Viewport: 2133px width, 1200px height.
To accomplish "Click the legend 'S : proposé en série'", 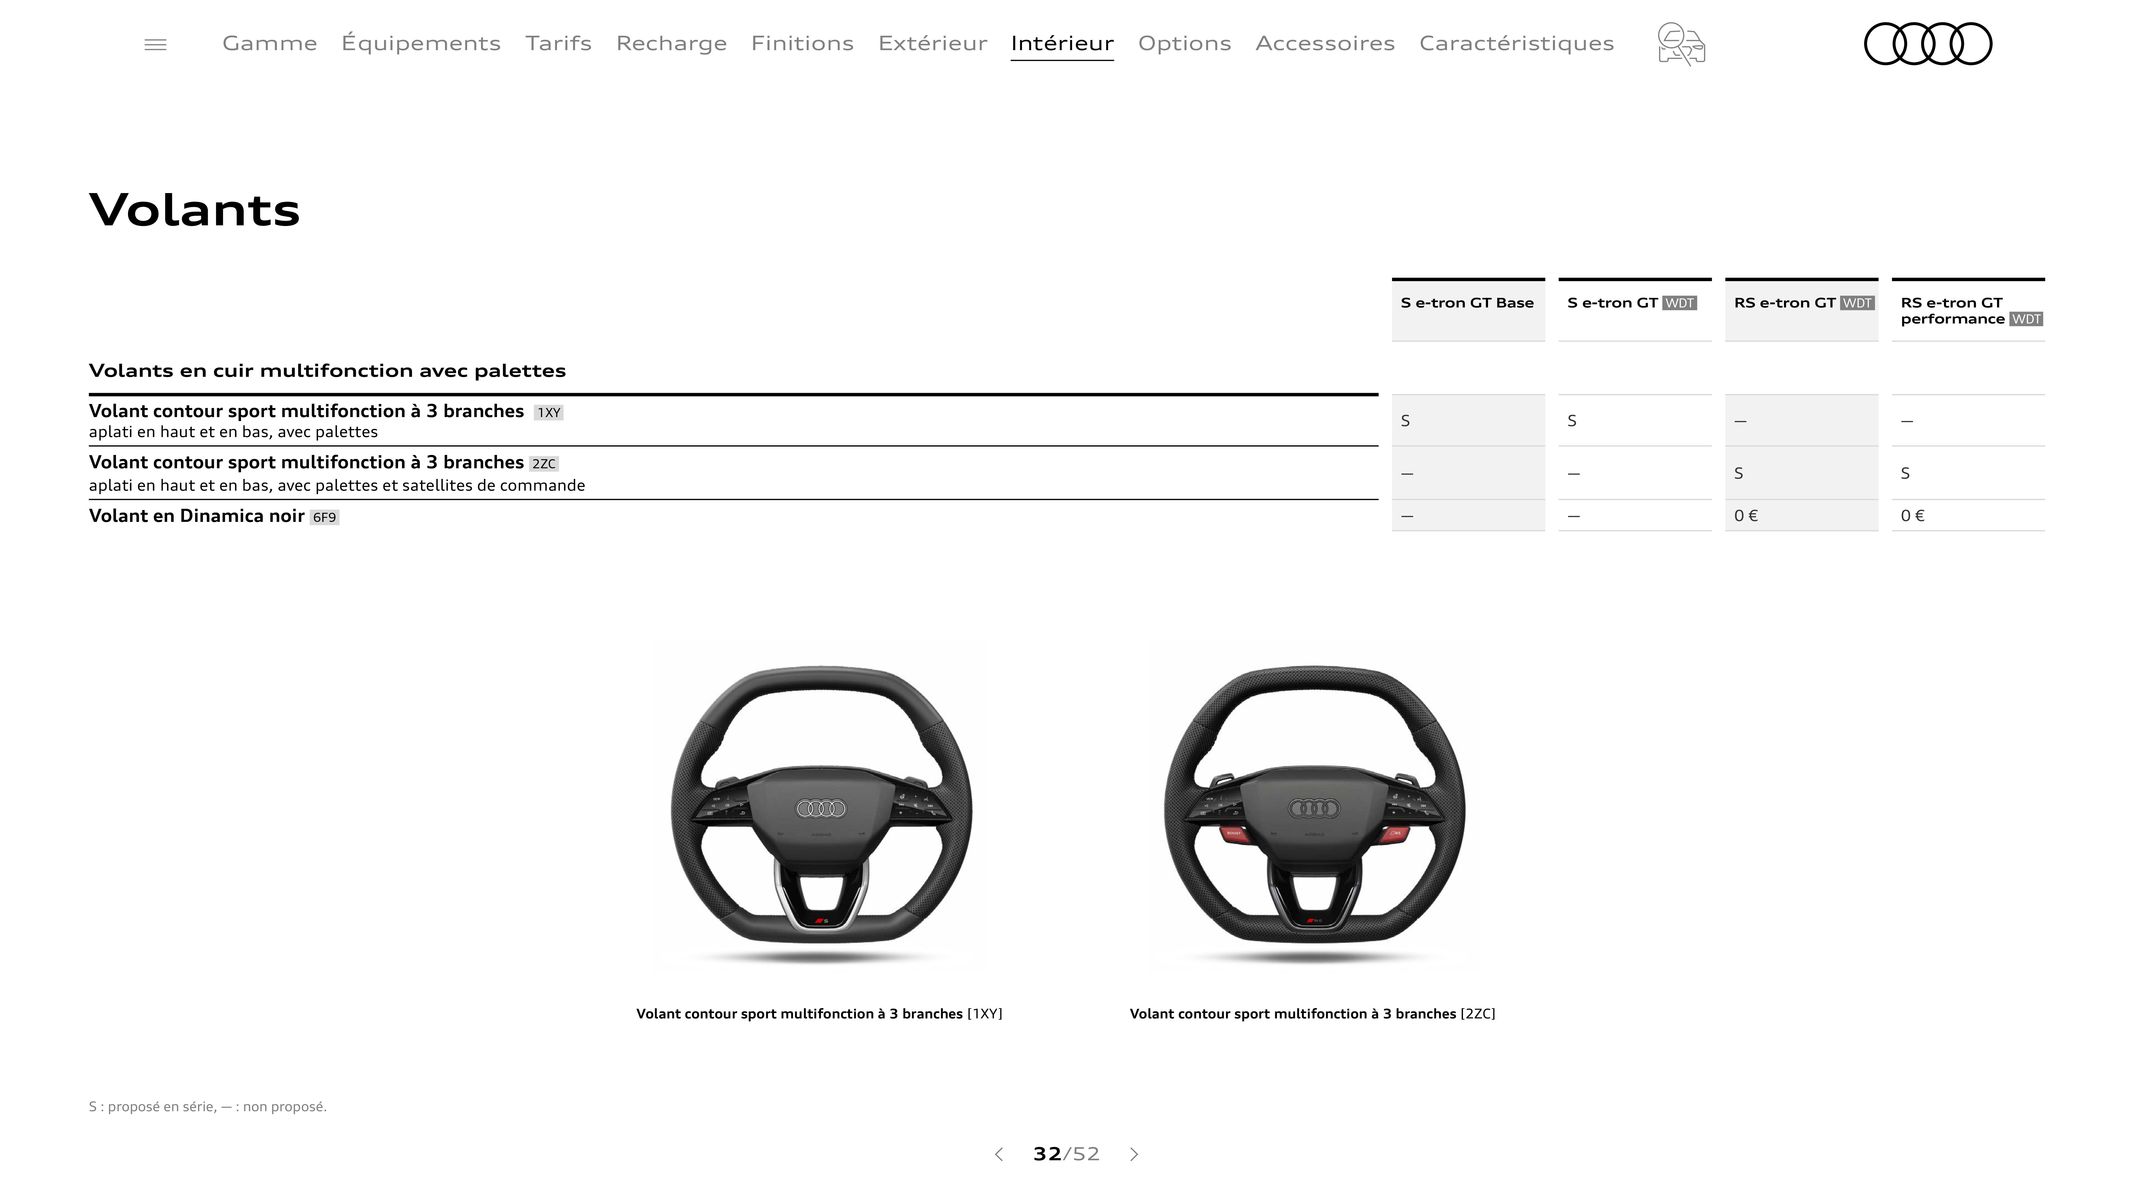I will pyautogui.click(x=151, y=1107).
